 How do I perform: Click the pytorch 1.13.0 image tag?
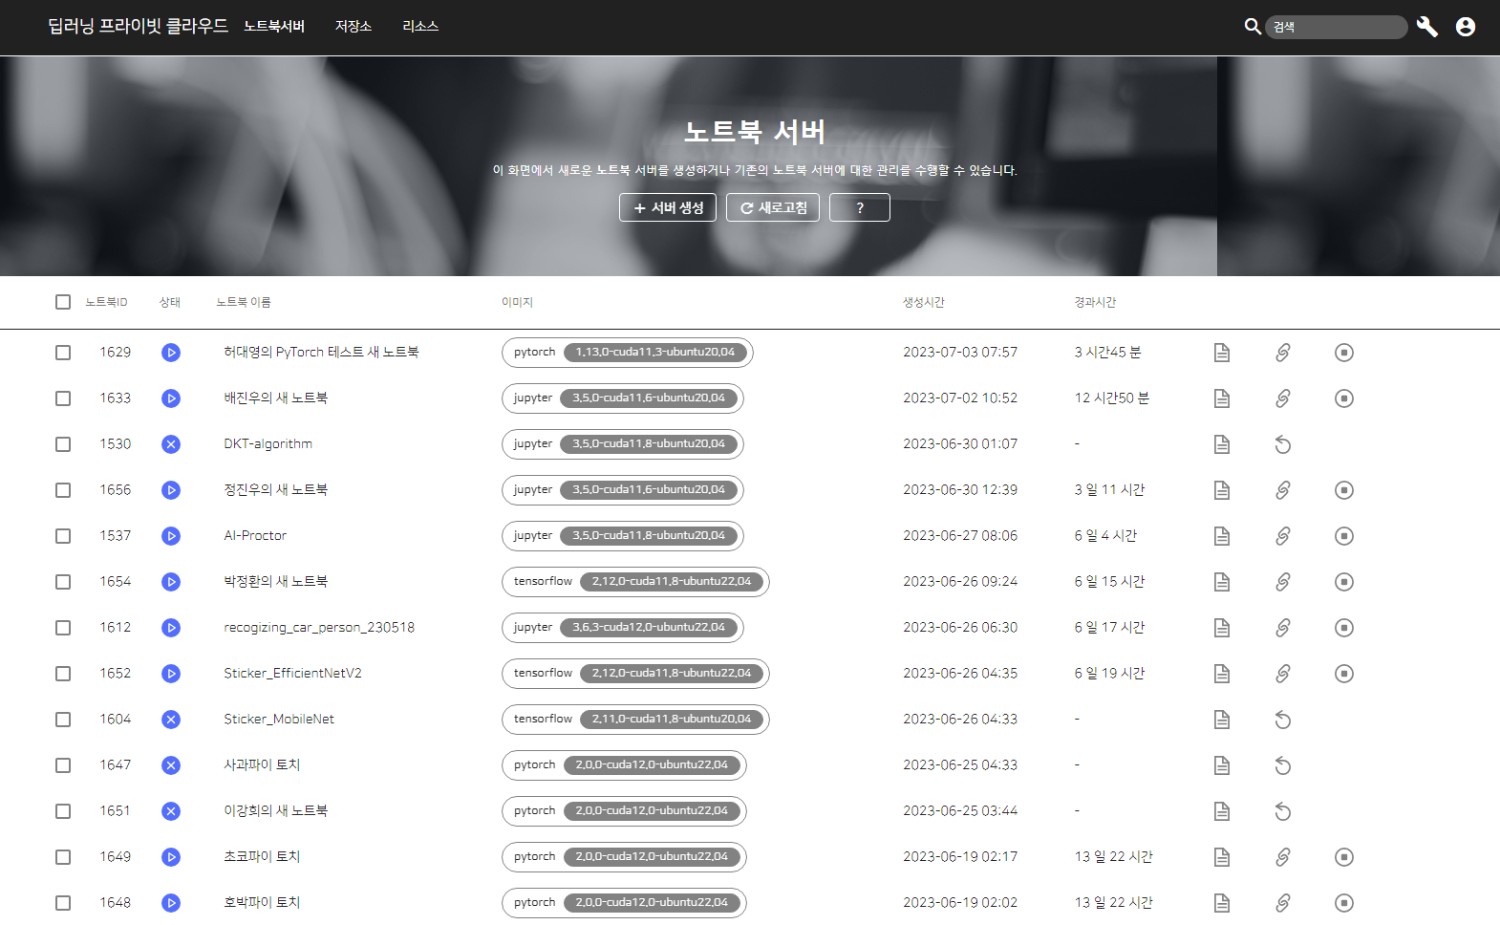point(627,352)
